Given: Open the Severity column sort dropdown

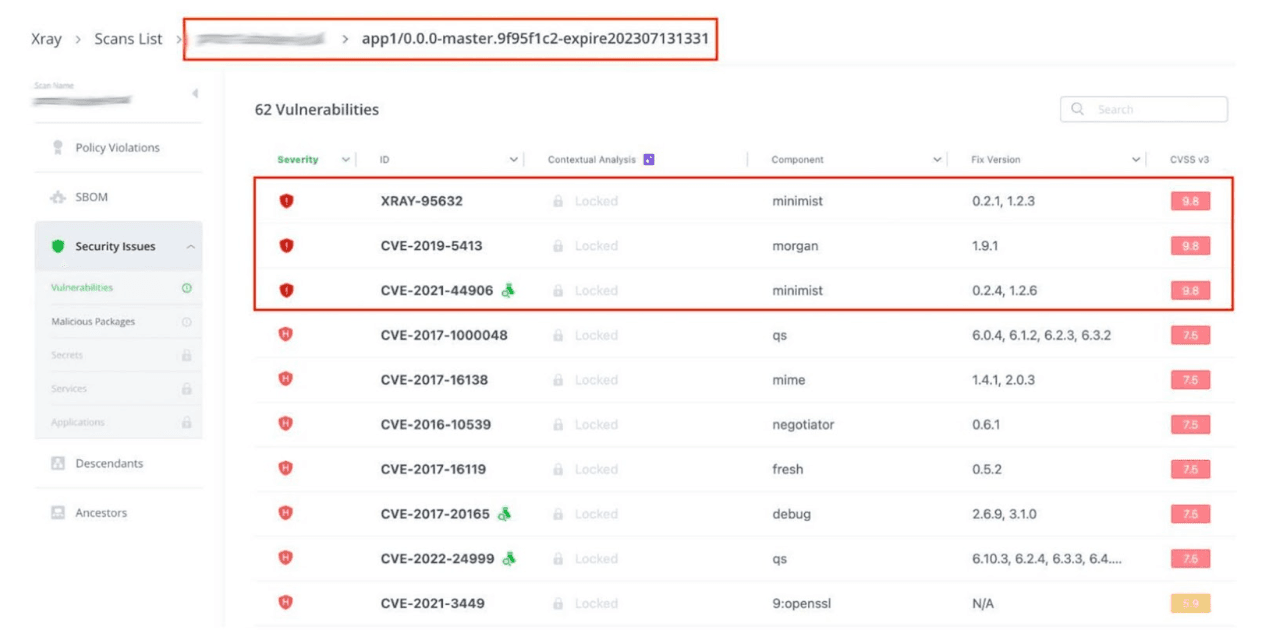Looking at the screenshot, I should [x=346, y=160].
